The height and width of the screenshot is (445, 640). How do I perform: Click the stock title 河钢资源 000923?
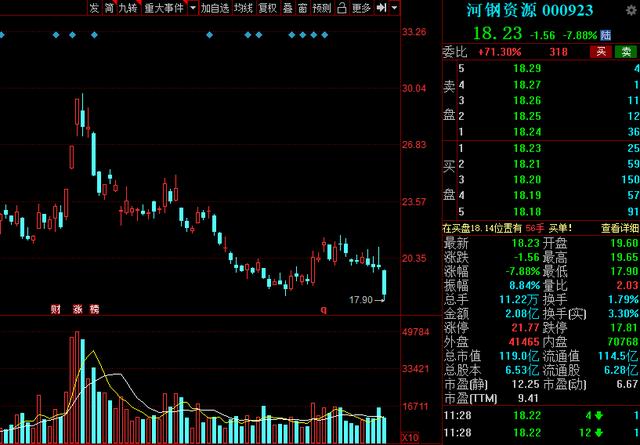click(530, 11)
